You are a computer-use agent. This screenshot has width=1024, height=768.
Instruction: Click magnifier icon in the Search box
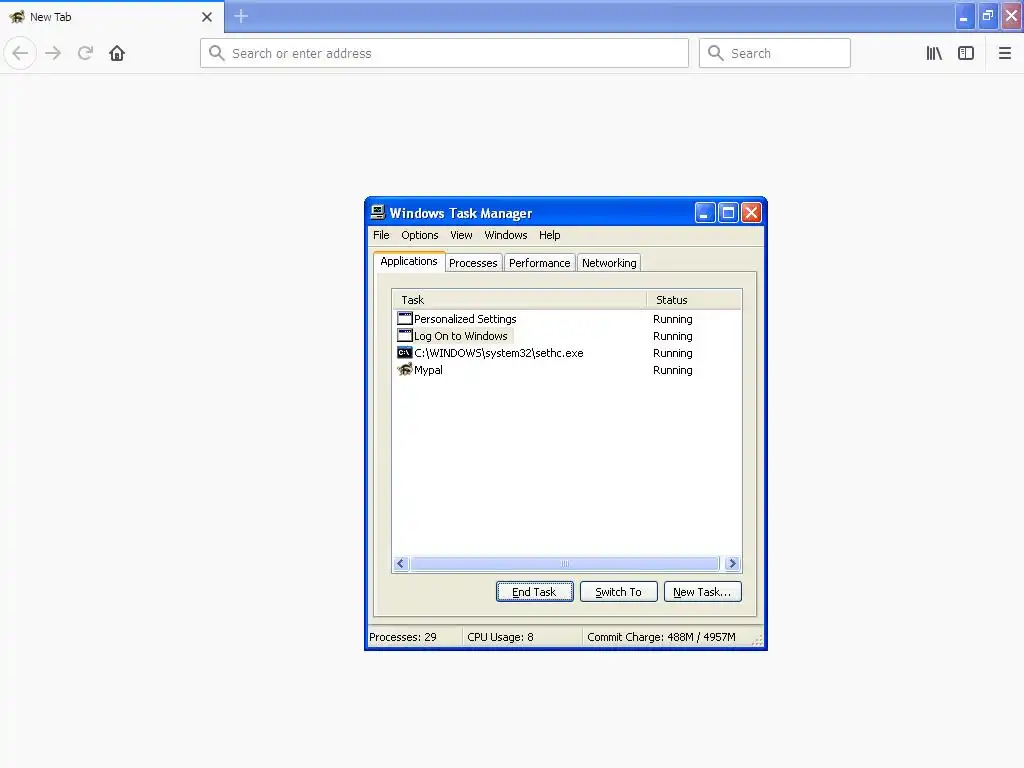click(716, 53)
